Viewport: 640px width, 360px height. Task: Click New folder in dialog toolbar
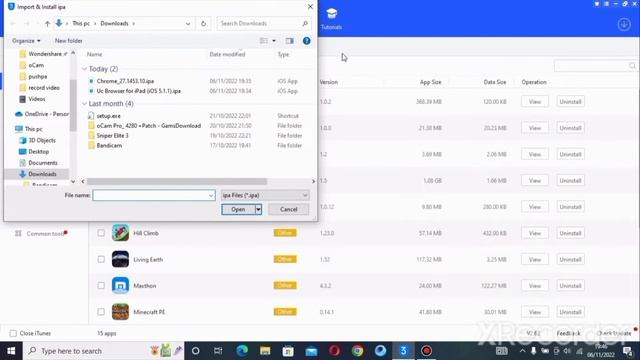pos(69,41)
